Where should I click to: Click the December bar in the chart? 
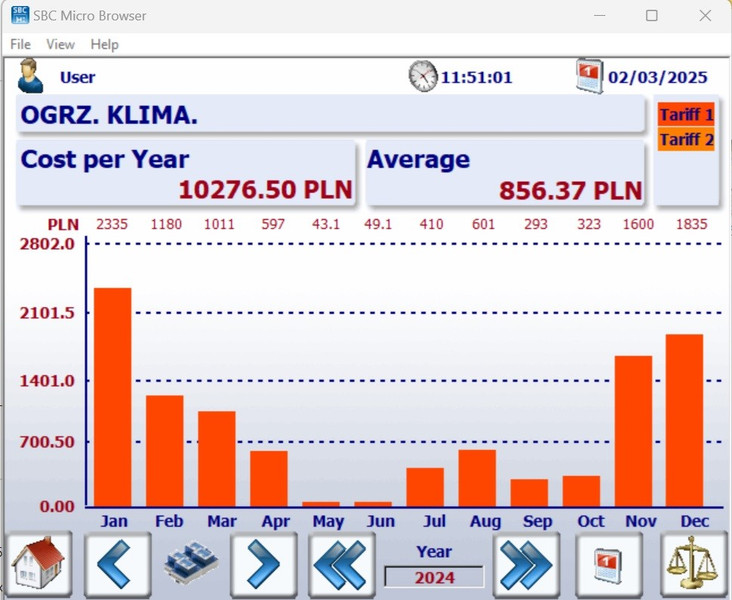point(684,420)
